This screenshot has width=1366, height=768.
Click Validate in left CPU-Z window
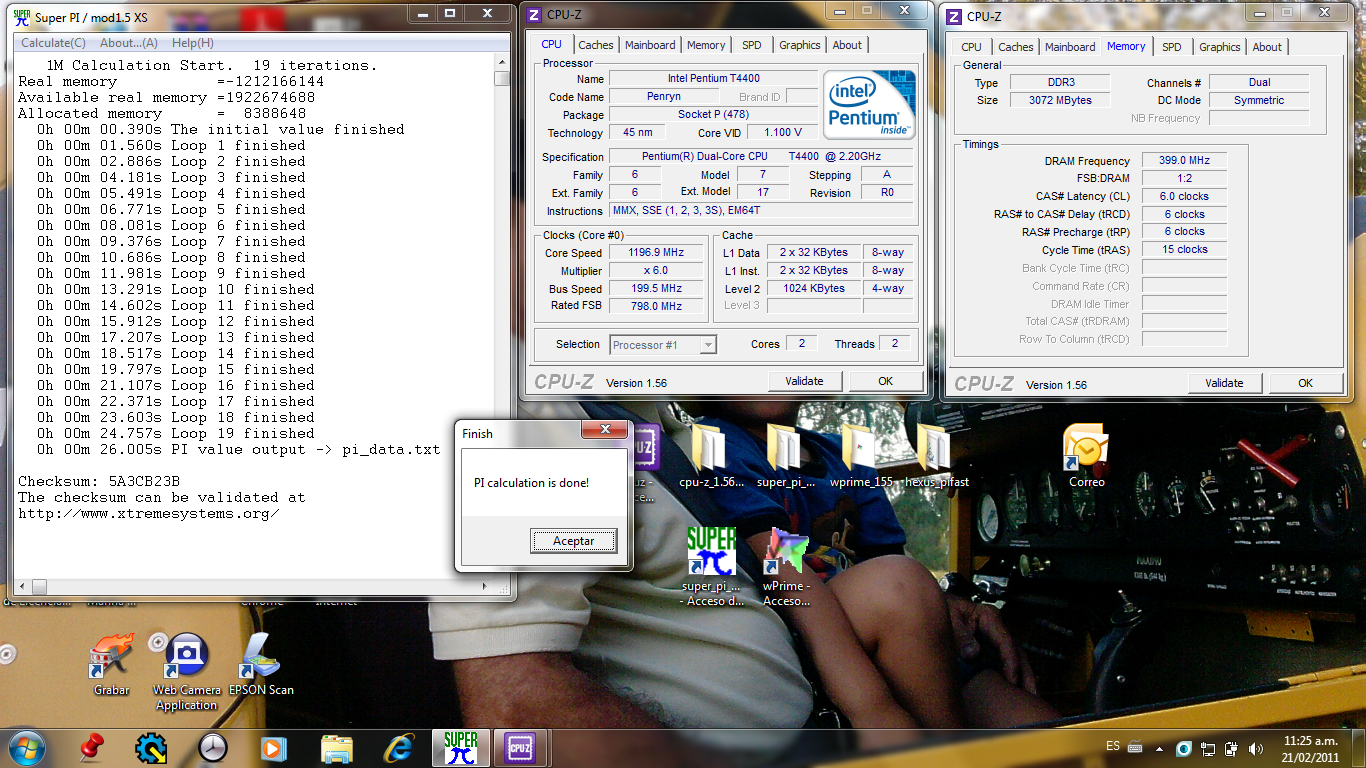(804, 381)
